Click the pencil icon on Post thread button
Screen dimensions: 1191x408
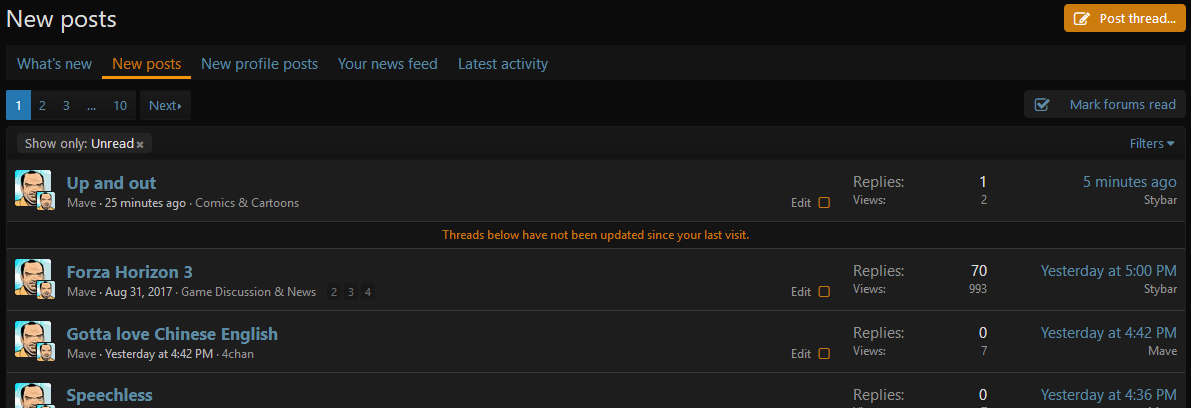(x=1083, y=18)
